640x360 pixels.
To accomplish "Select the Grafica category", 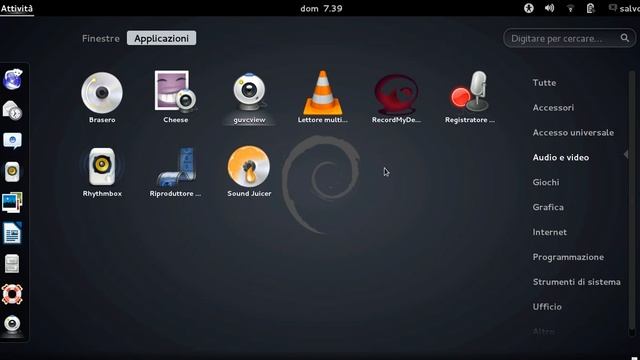I will pos(548,207).
